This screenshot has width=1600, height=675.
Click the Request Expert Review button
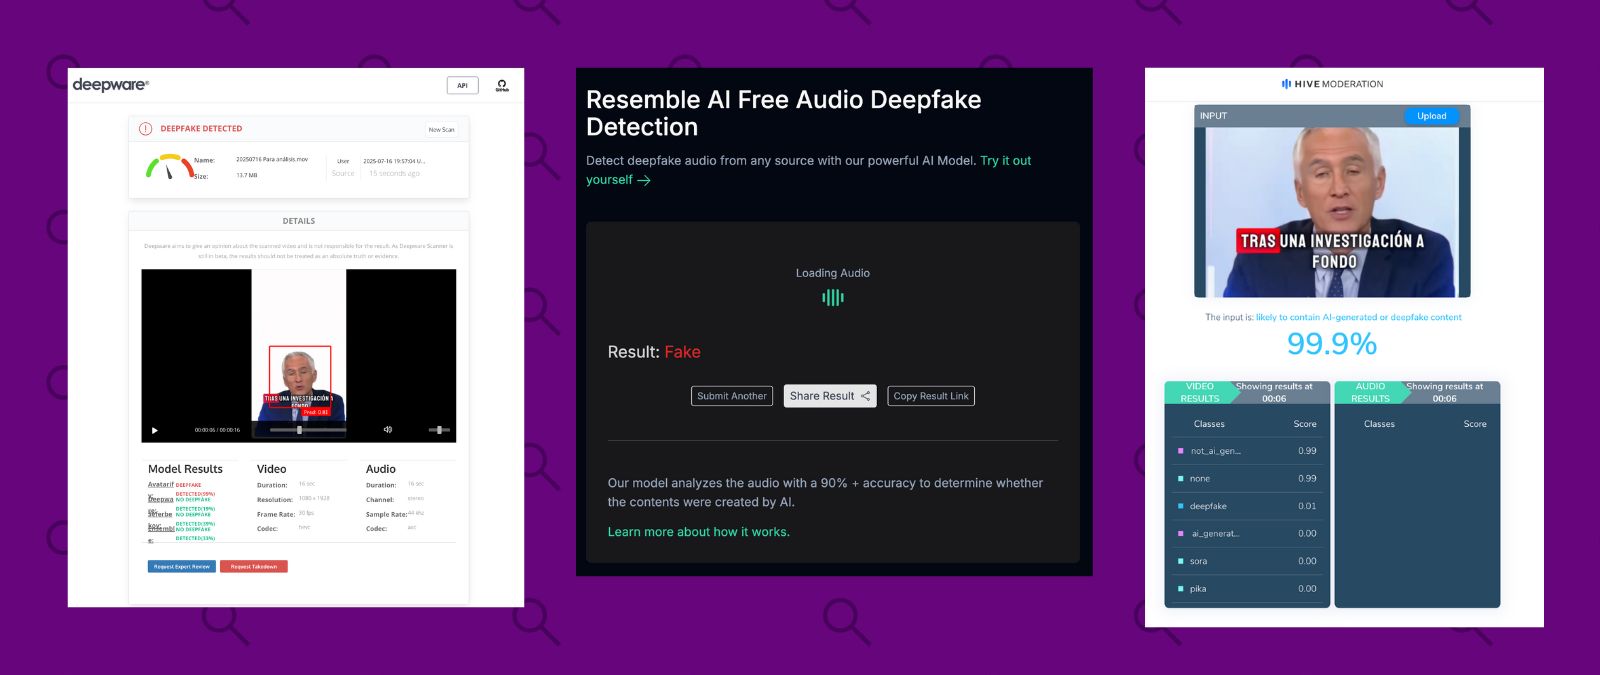click(x=182, y=567)
